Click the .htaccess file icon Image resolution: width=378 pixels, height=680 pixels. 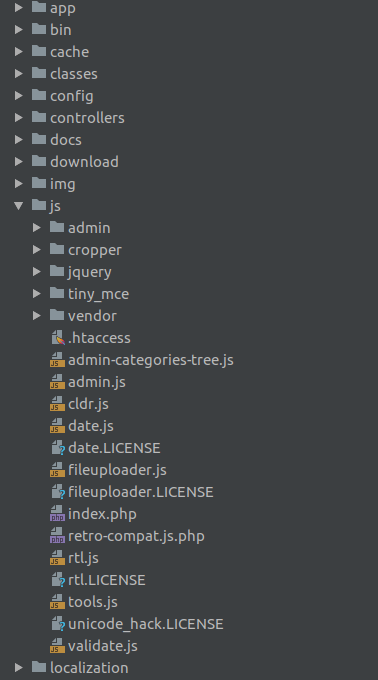pyautogui.click(x=58, y=338)
